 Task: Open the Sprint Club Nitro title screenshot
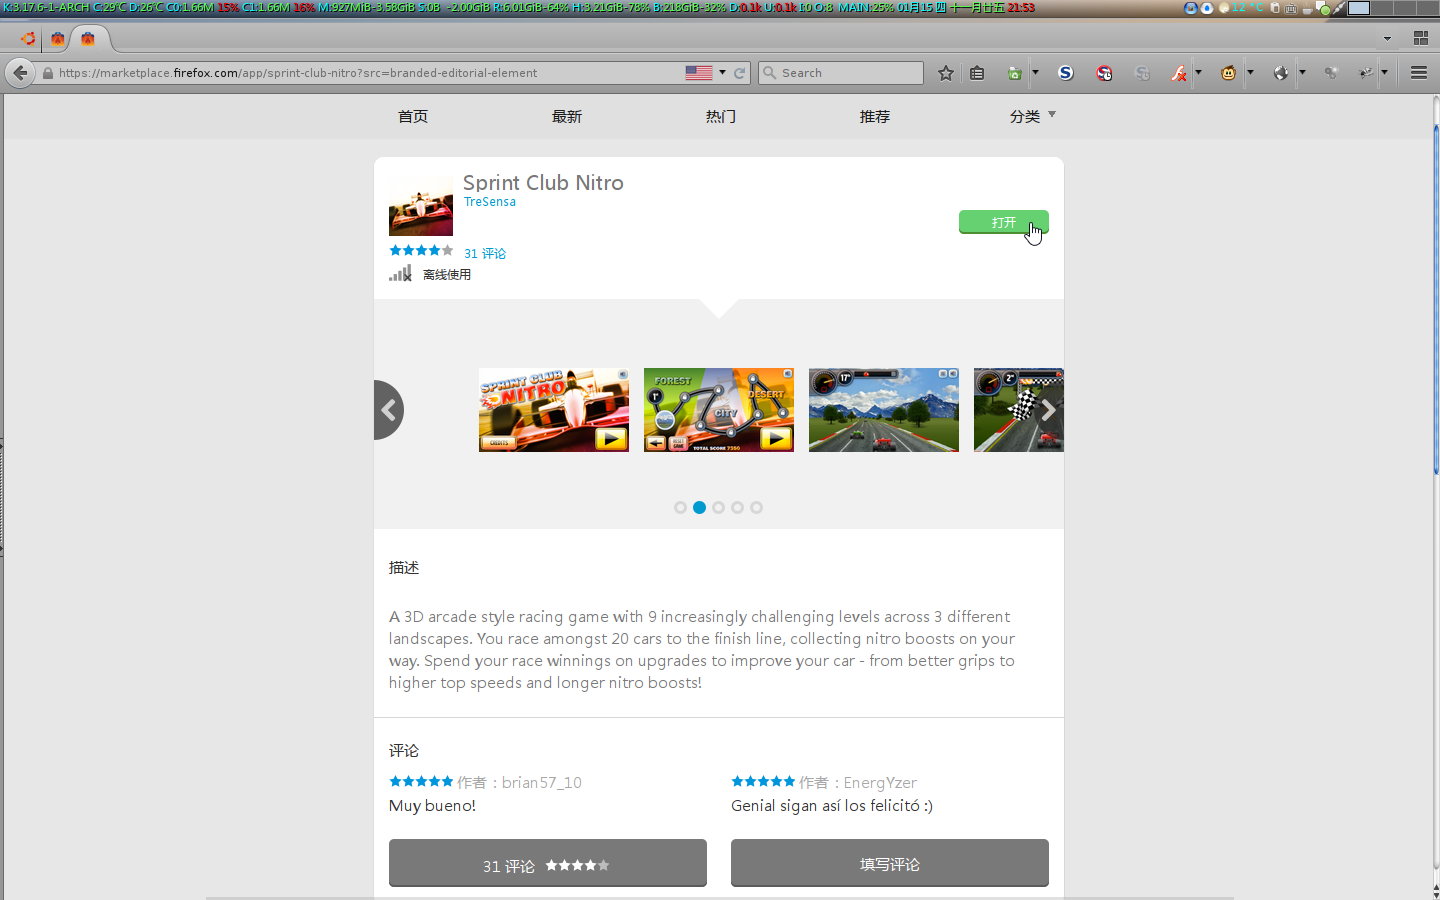[554, 410]
